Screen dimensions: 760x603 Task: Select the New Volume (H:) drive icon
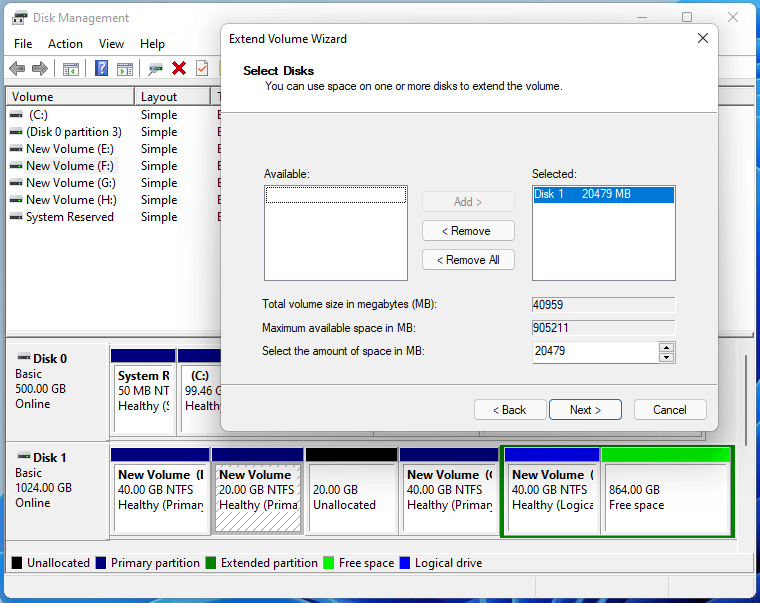16,200
